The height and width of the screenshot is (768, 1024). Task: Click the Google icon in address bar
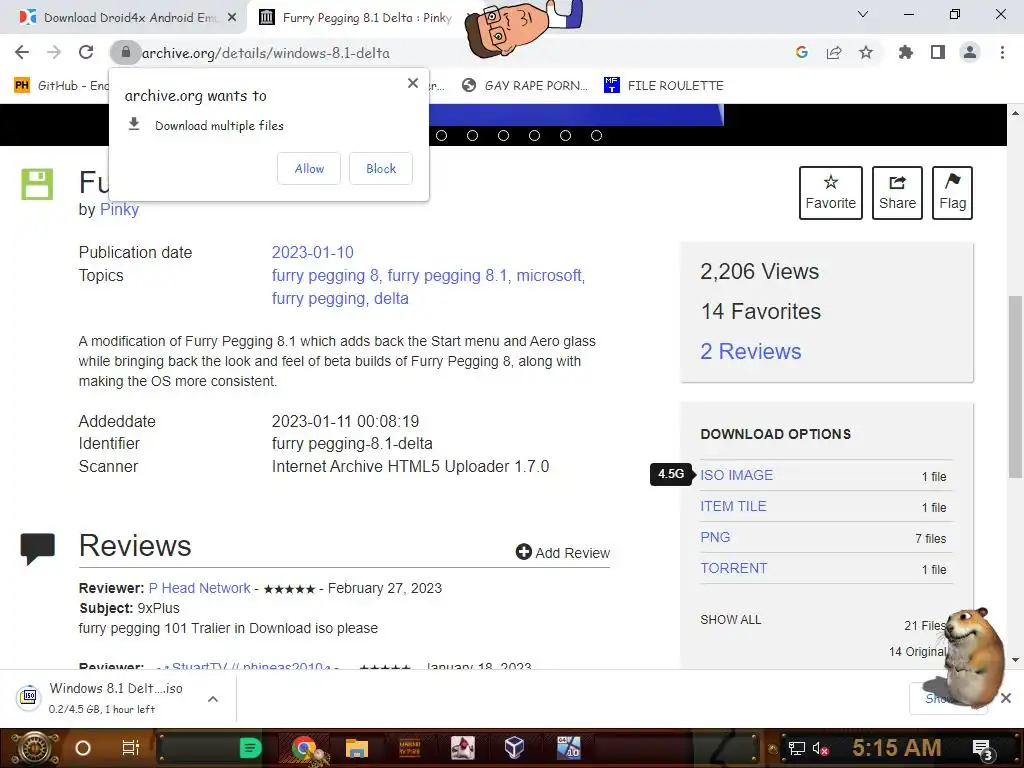coord(802,52)
